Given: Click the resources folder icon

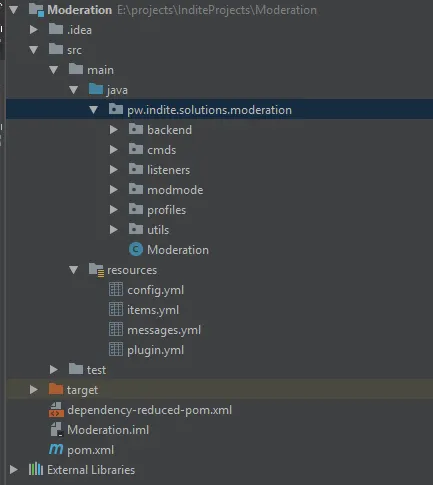Looking at the screenshot, I should coord(96,270).
